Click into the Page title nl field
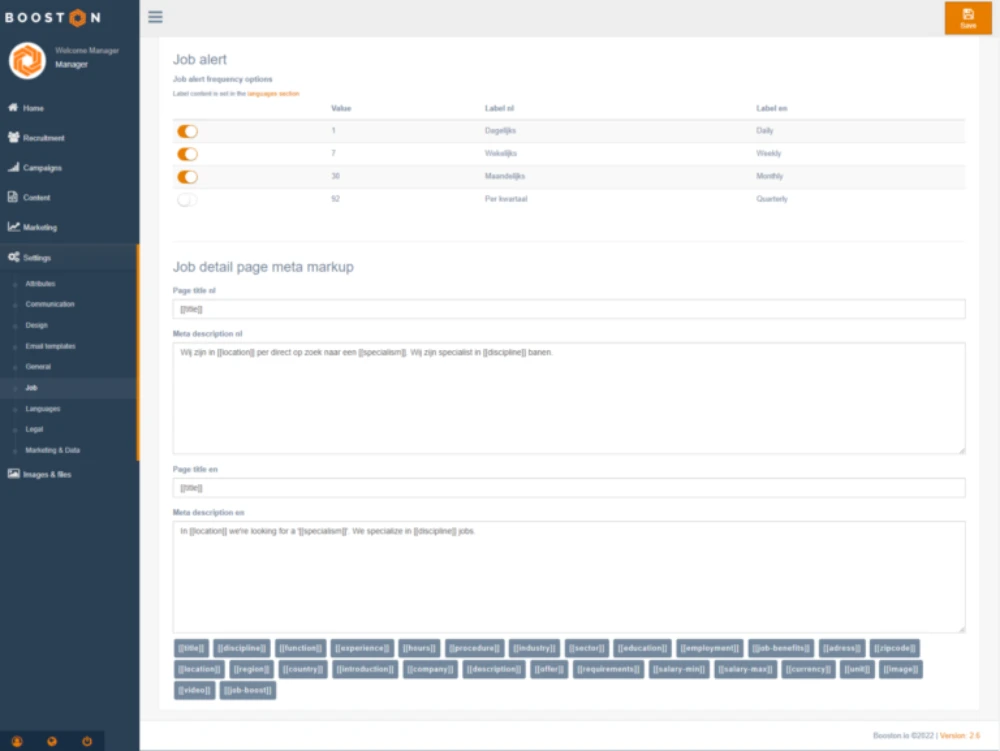 [x=569, y=310]
